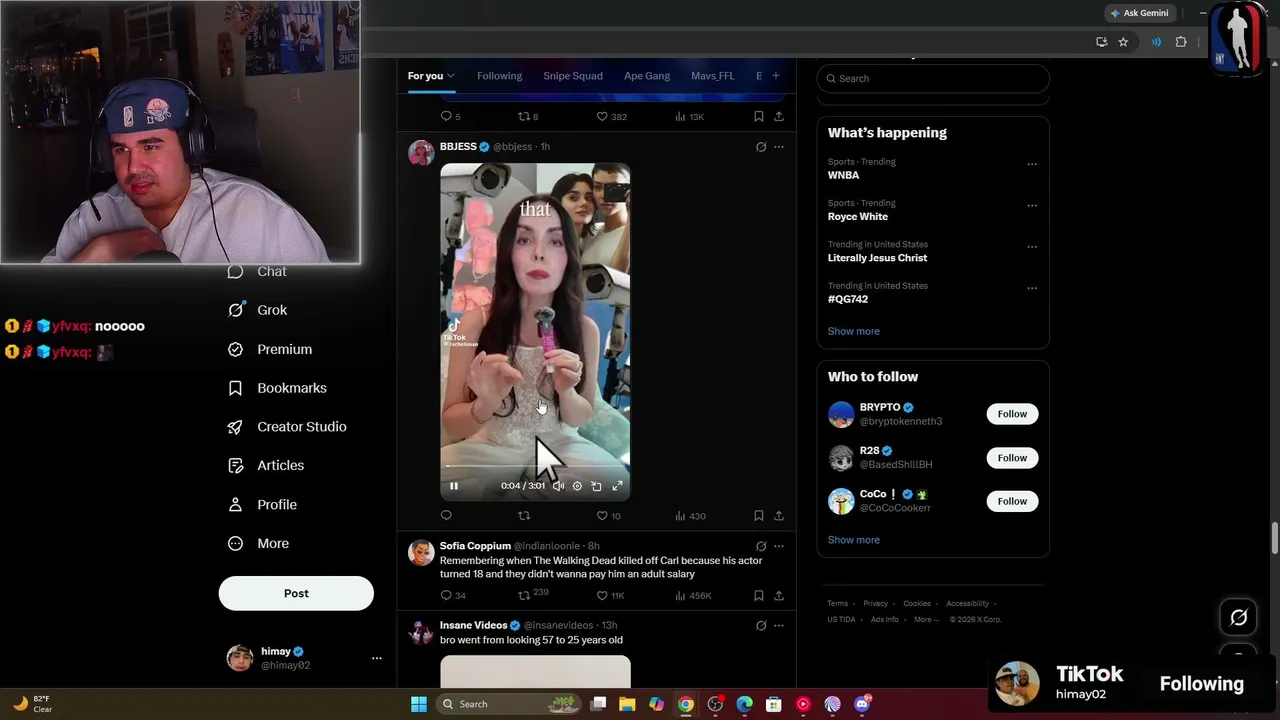Like the top post with 382 likes
The image size is (1280, 720).
pyautogui.click(x=611, y=117)
